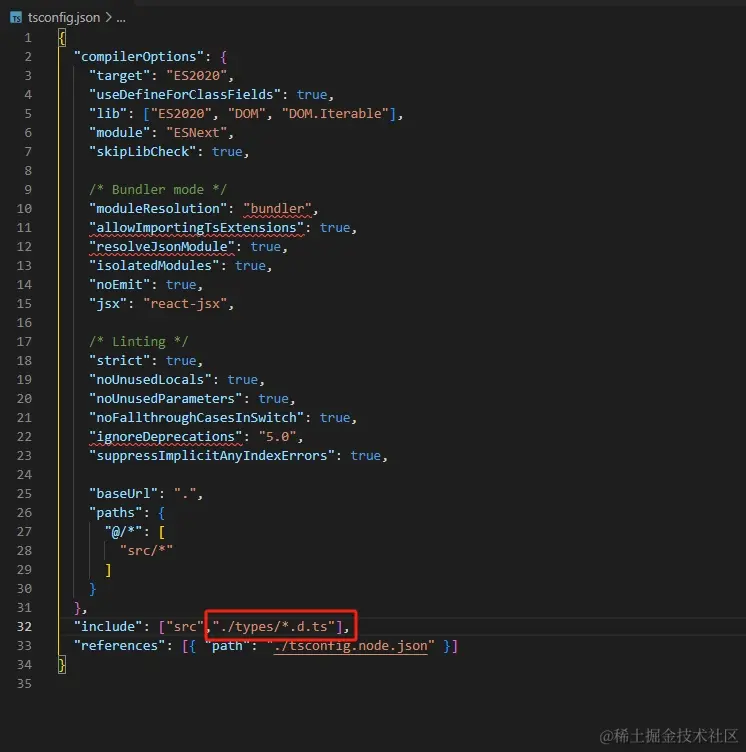Open the ./tsconfig.node.json link
The height and width of the screenshot is (752, 746).
350,646
